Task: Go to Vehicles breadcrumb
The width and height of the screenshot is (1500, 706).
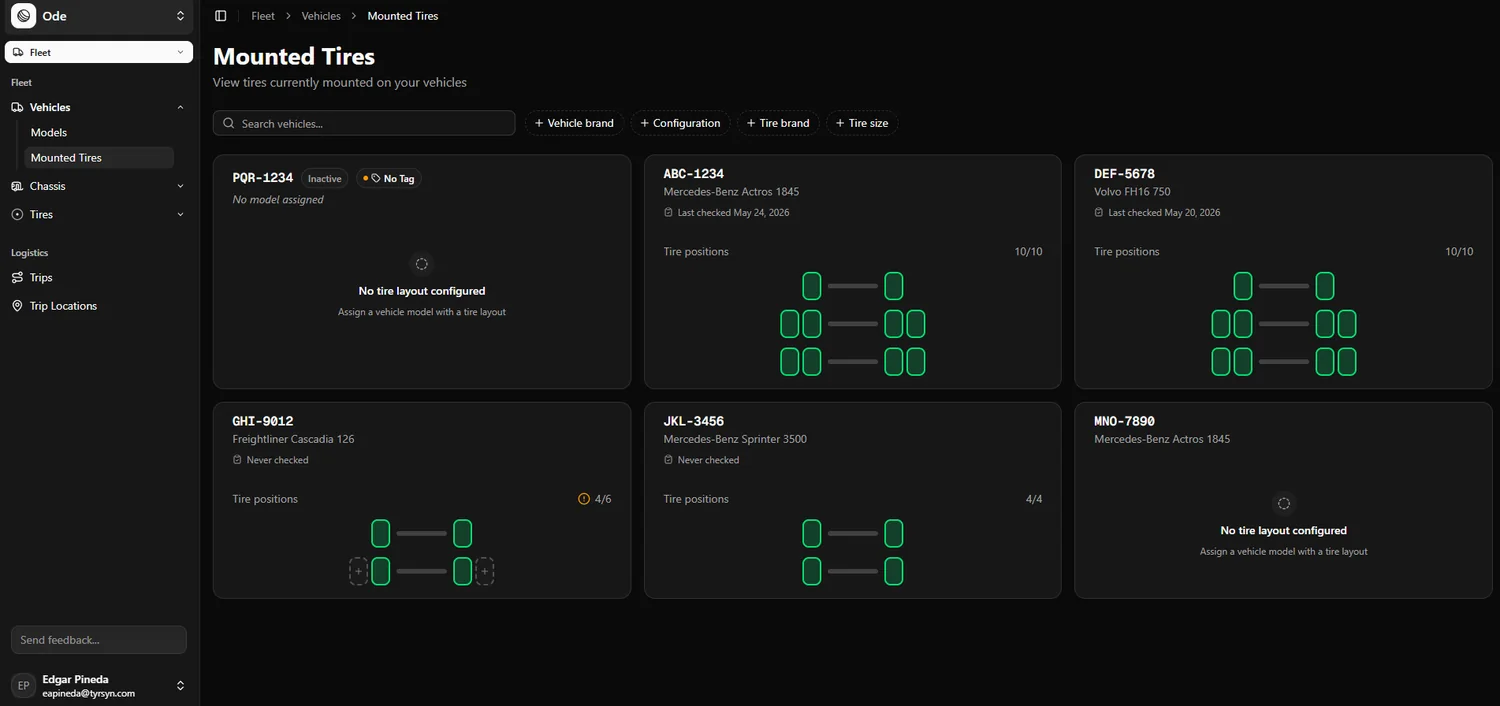Action: point(321,16)
